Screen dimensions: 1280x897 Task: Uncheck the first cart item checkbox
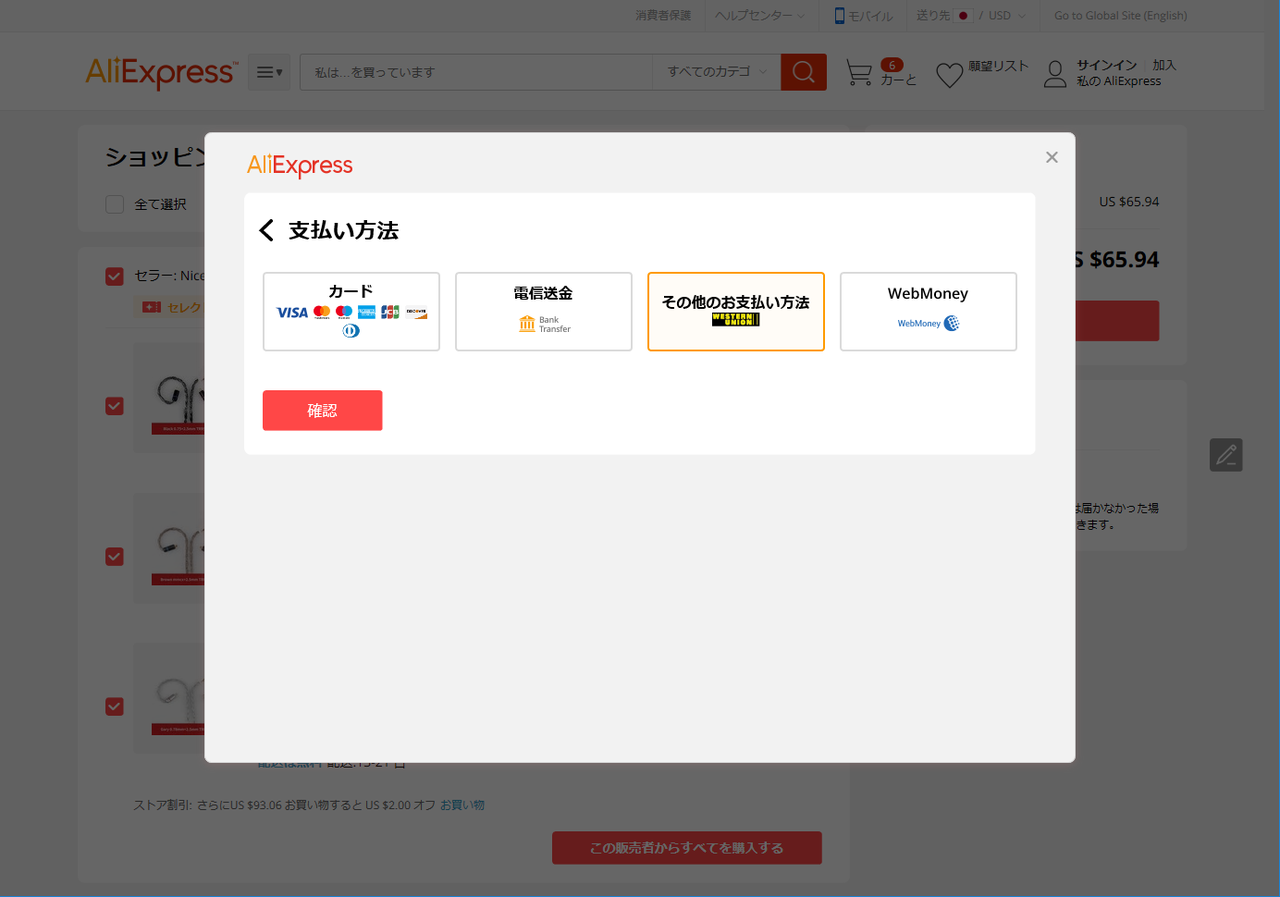[115, 406]
